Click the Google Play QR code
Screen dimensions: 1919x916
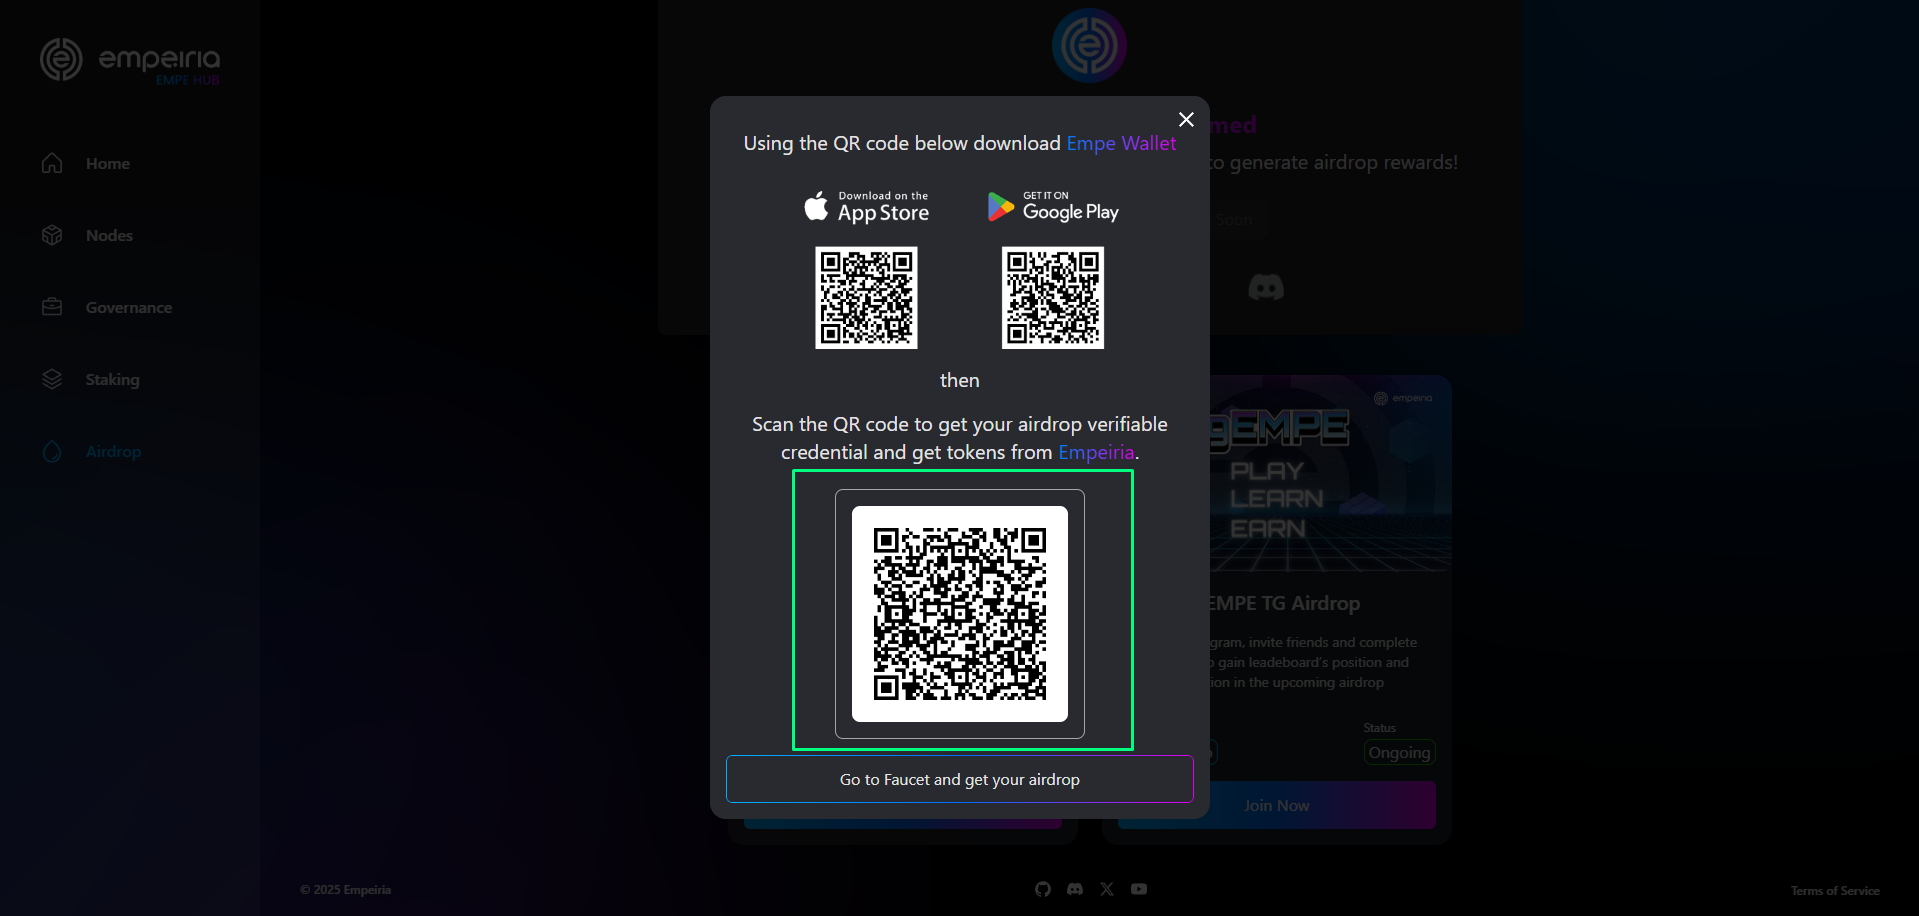click(x=1053, y=298)
